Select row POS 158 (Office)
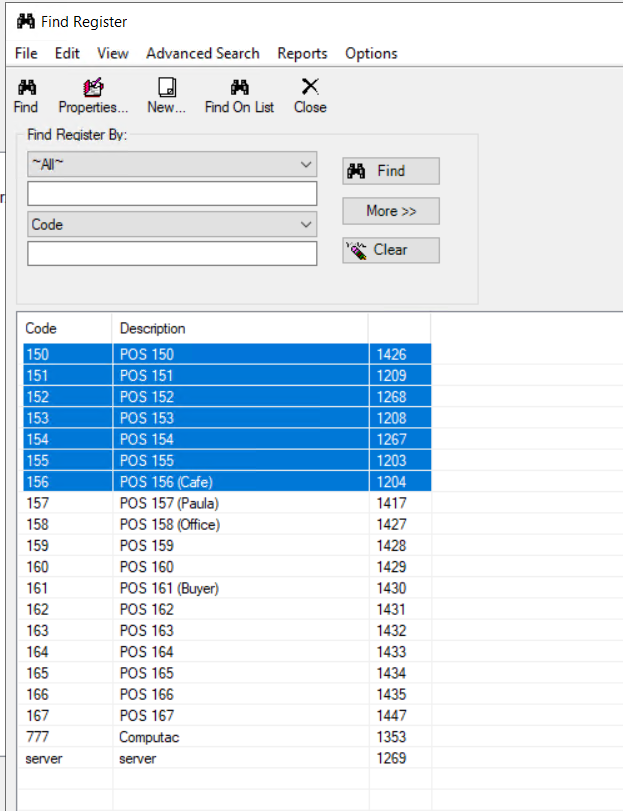 point(227,524)
